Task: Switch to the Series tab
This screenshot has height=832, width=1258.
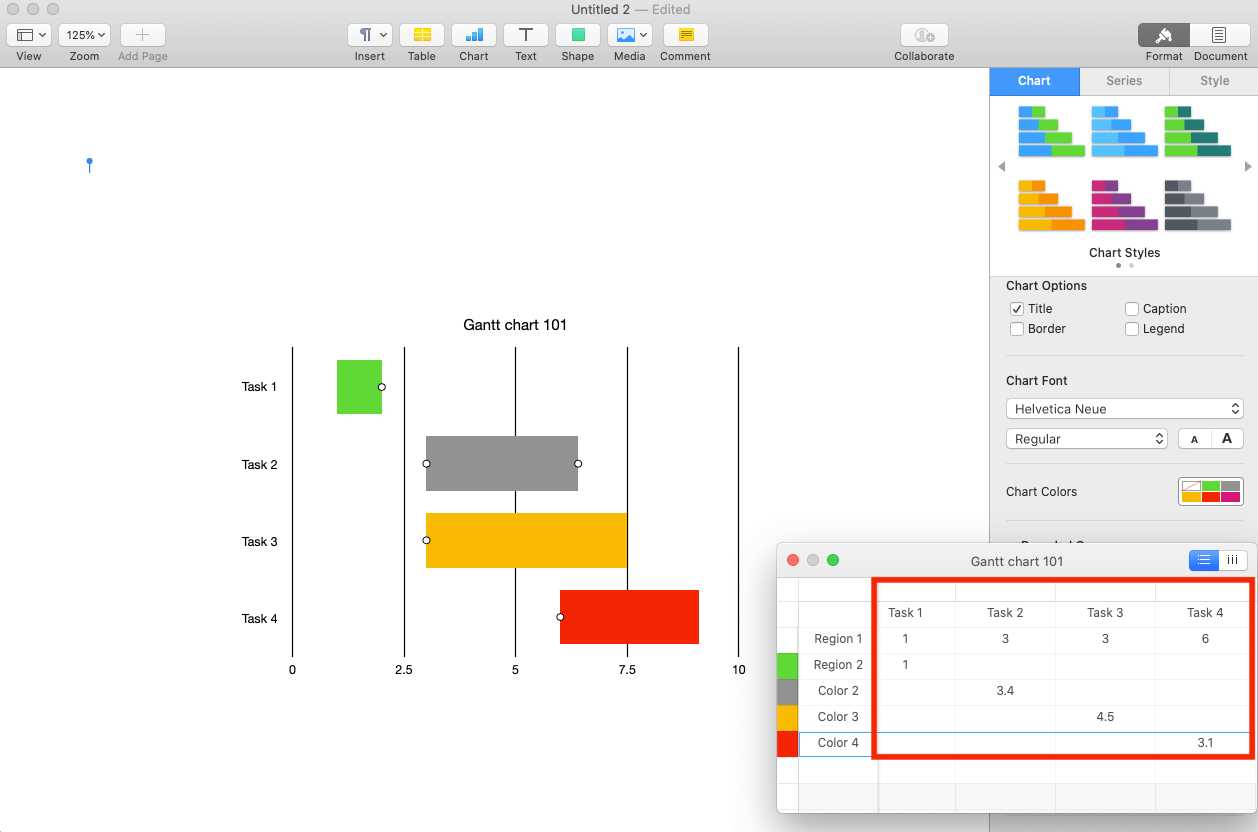Action: pyautogui.click(x=1123, y=80)
